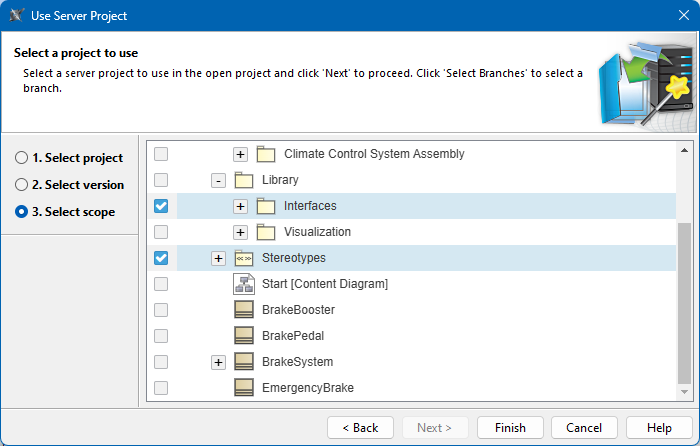Click the BrakePedal block icon
Viewport: 700px width, 446px height.
tap(244, 336)
